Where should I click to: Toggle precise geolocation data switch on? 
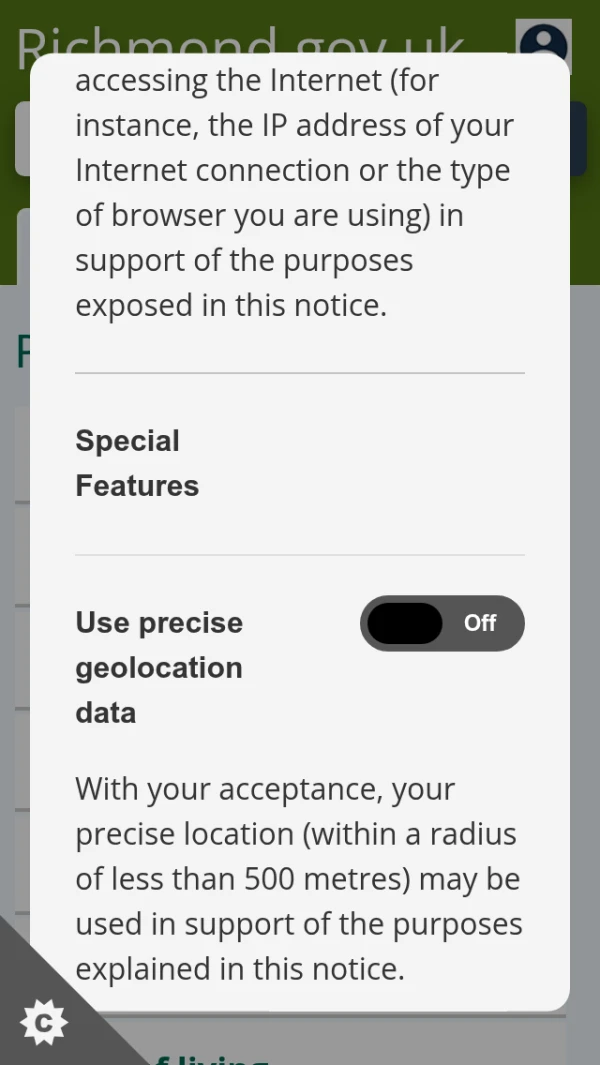(442, 623)
